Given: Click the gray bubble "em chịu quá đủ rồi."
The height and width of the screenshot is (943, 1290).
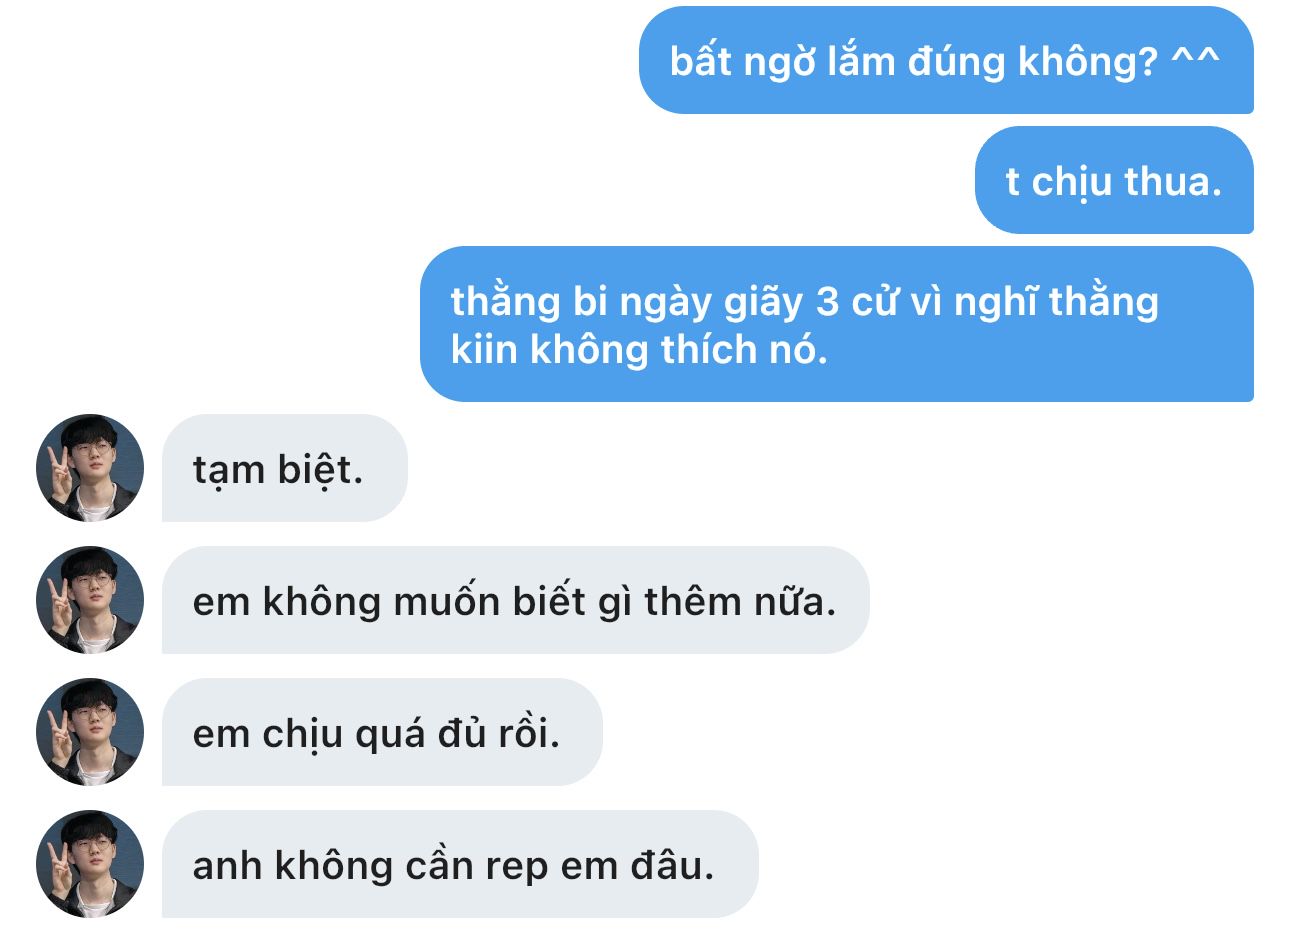Looking at the screenshot, I should click(382, 732).
